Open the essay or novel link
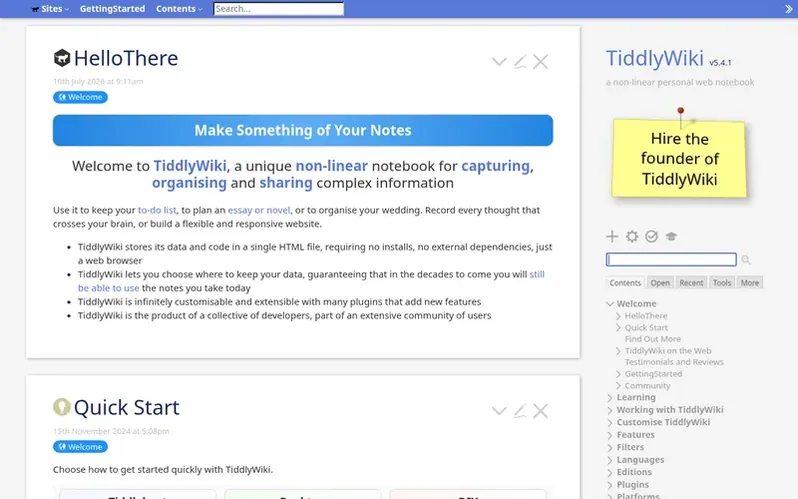 click(x=259, y=210)
